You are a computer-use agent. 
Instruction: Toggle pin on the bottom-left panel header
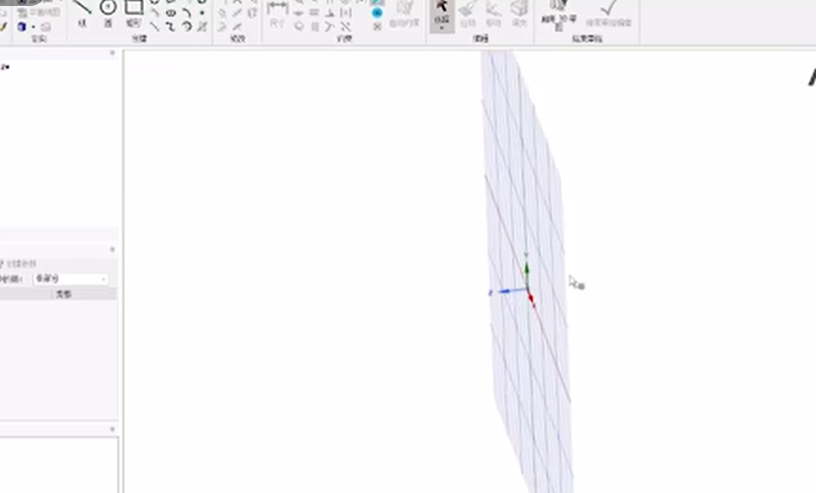click(x=112, y=429)
